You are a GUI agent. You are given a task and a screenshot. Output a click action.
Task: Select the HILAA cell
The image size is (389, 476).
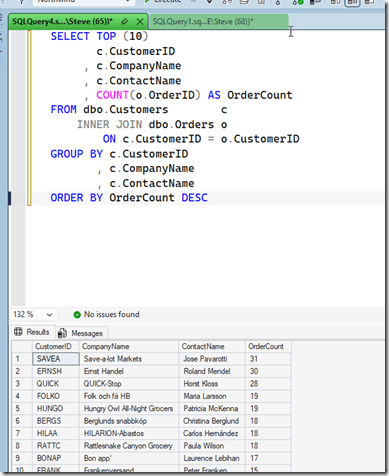point(56,433)
